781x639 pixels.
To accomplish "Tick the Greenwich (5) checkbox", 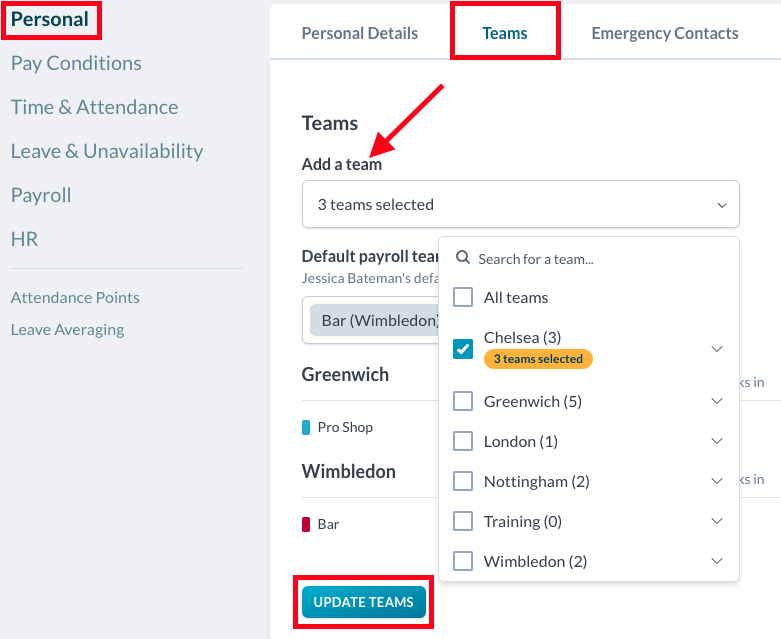I will point(463,401).
